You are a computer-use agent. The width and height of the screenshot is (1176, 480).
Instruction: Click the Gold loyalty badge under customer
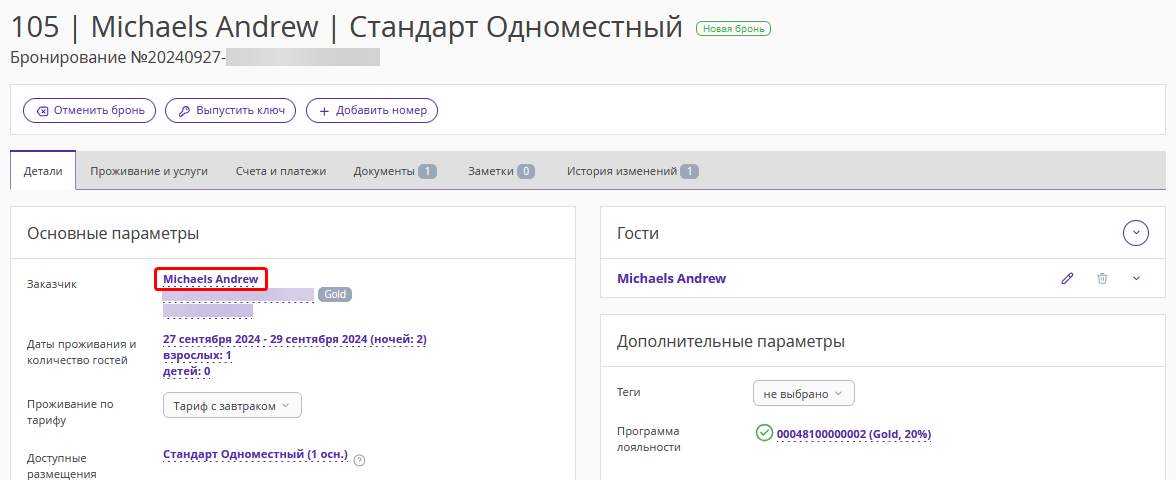(x=334, y=294)
